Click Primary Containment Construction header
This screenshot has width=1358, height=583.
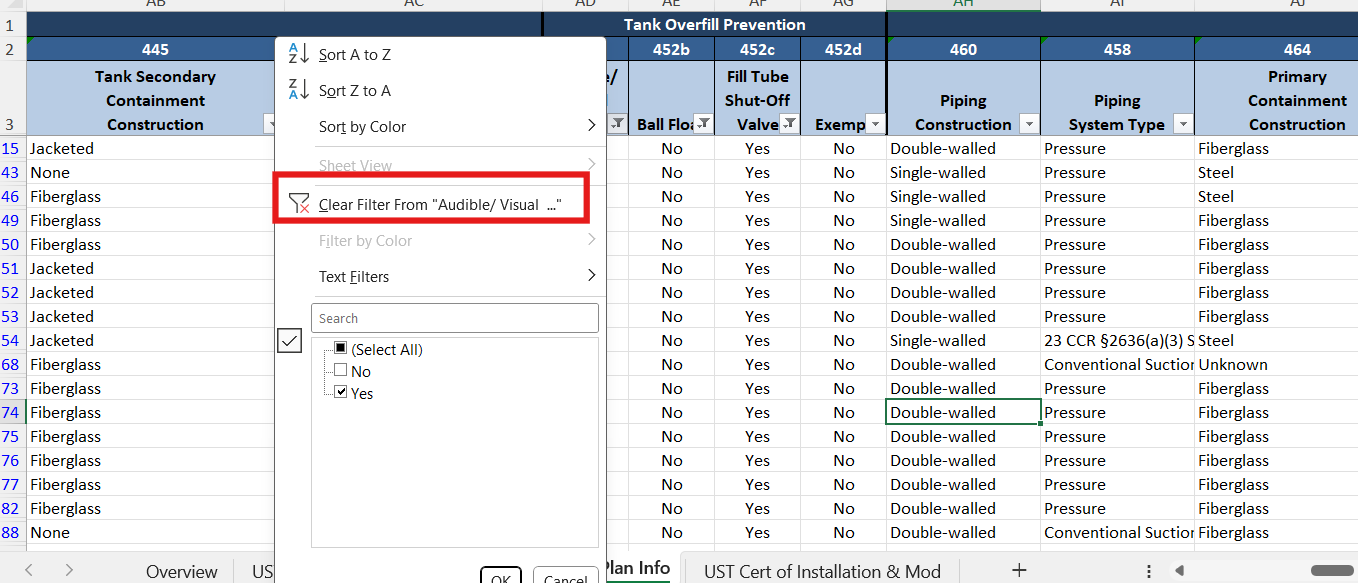[x=1277, y=99]
